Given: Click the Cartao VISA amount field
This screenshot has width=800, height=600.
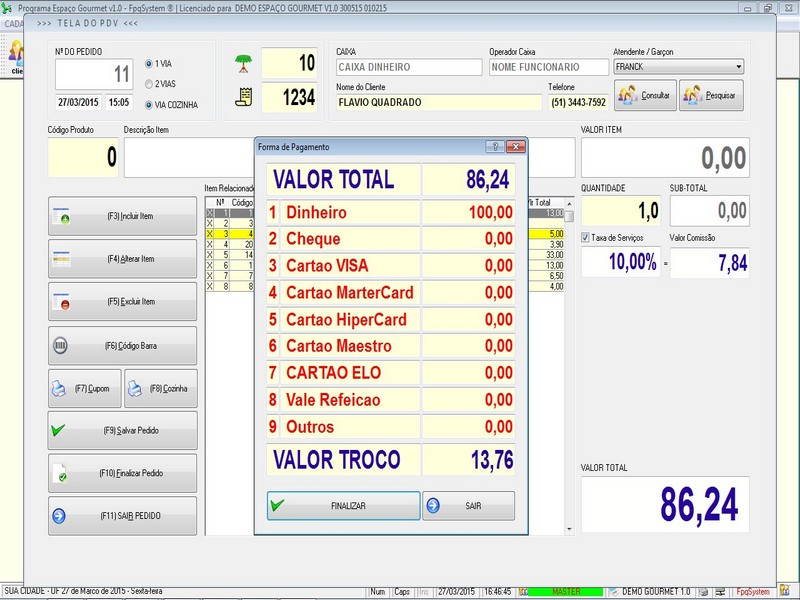Looking at the screenshot, I should 468,266.
